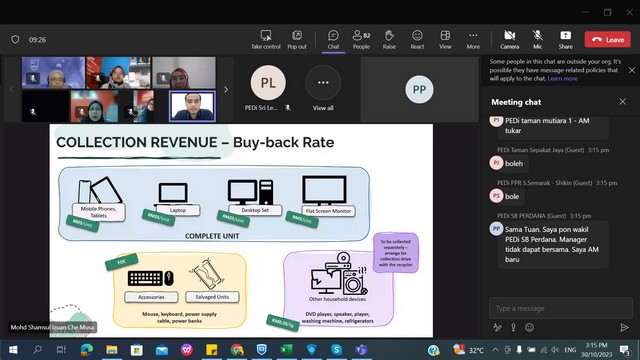Viewport: 640px width, 360px height.
Task: Toggle the Camera on
Action: tap(509, 40)
